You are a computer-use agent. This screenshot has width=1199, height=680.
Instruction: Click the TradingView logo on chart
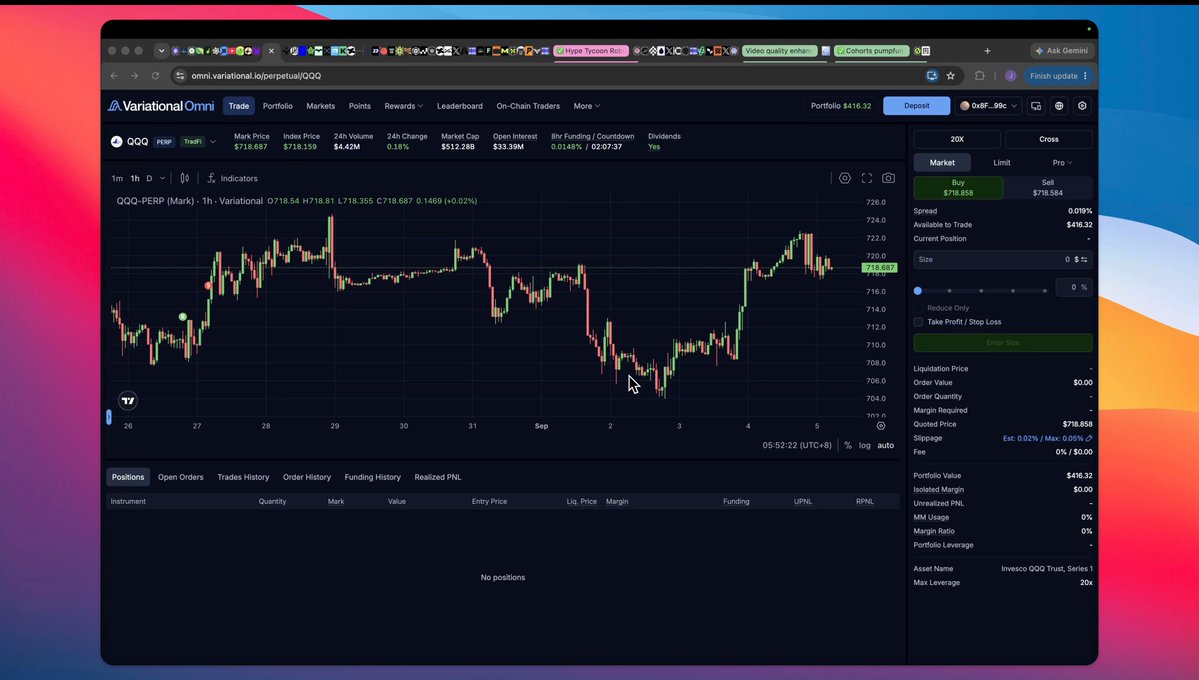(128, 400)
